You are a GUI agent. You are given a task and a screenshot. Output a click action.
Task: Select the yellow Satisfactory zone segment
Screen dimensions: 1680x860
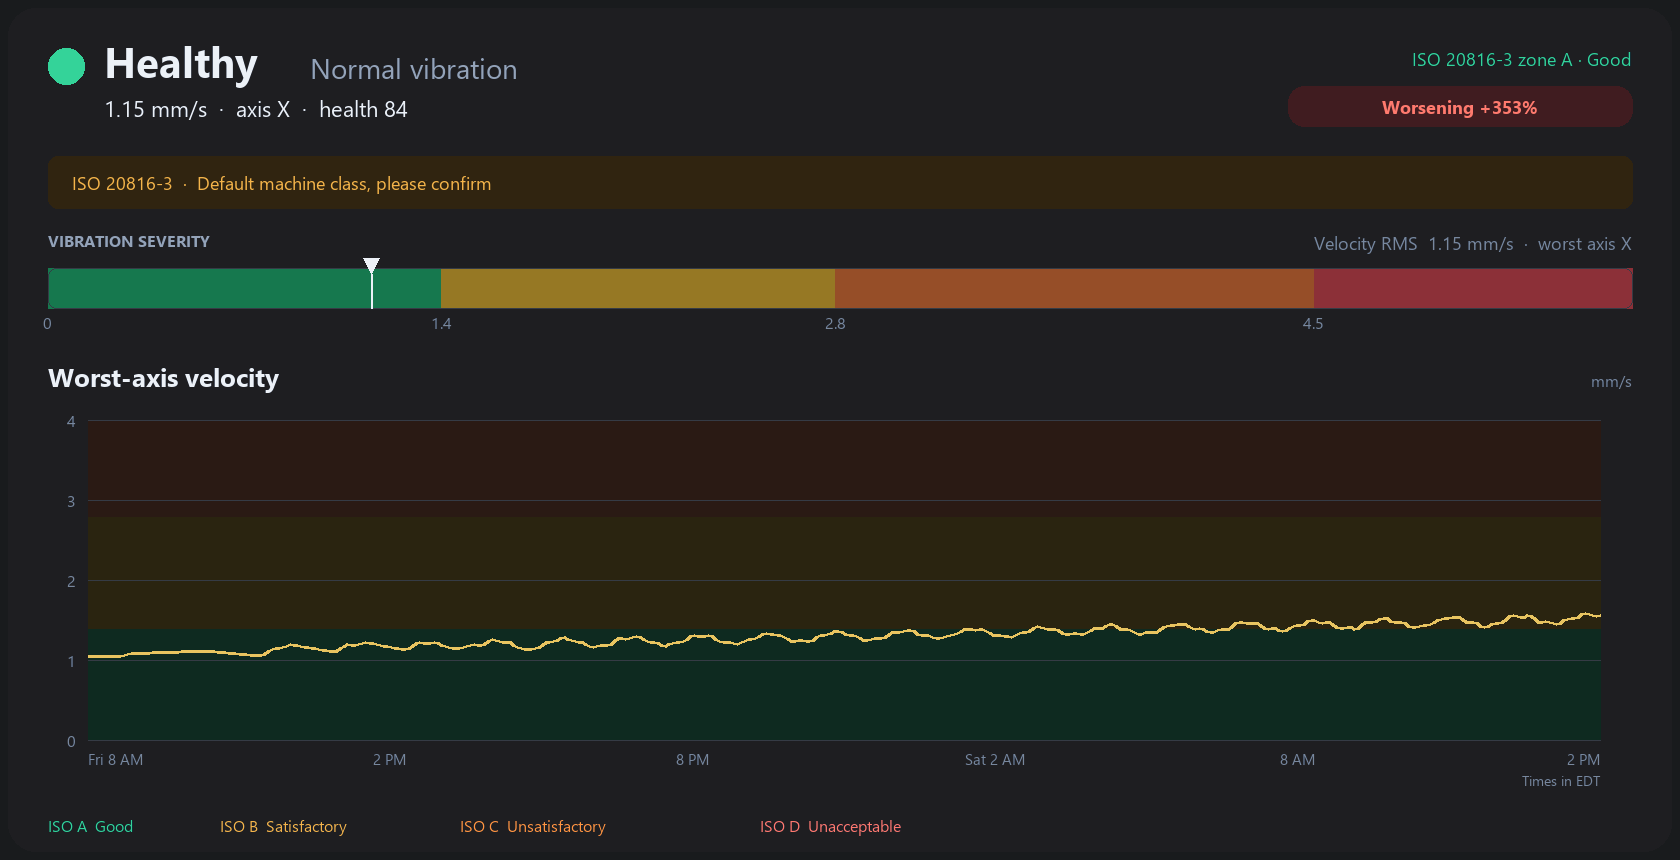point(638,288)
